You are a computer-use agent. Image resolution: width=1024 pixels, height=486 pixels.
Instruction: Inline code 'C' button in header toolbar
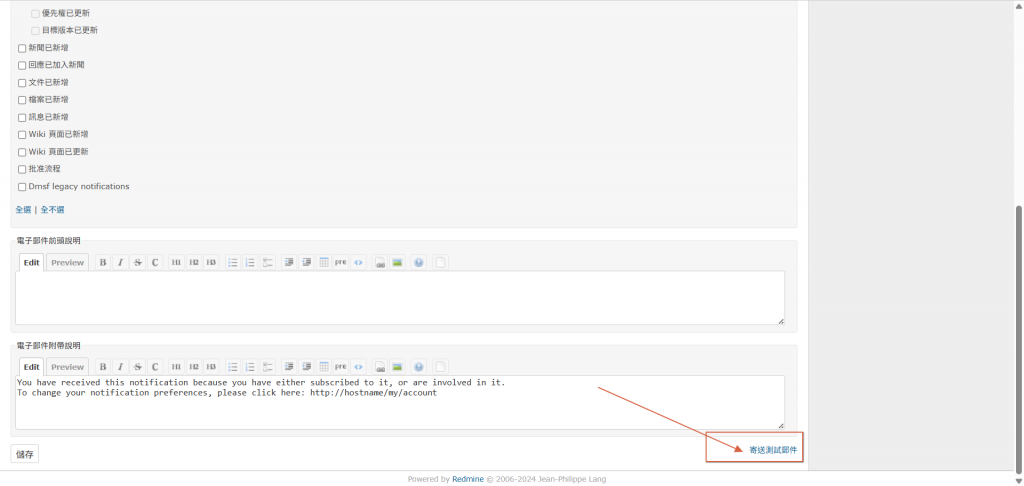coord(155,263)
